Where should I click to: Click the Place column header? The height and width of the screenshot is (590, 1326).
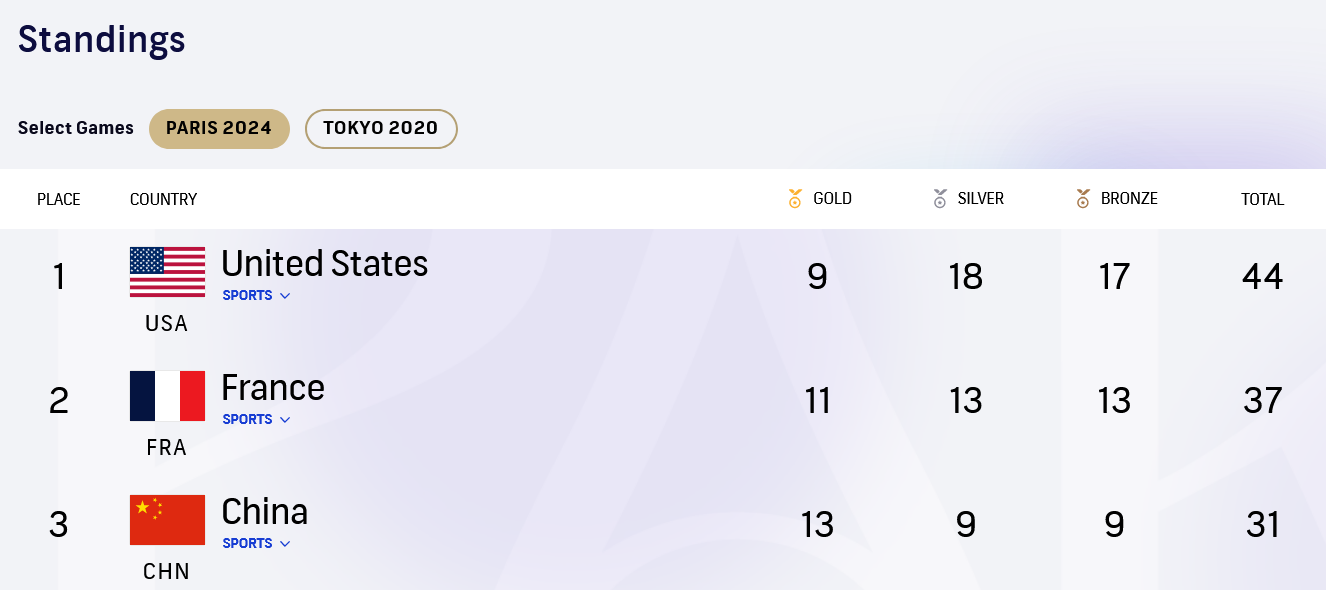[59, 199]
